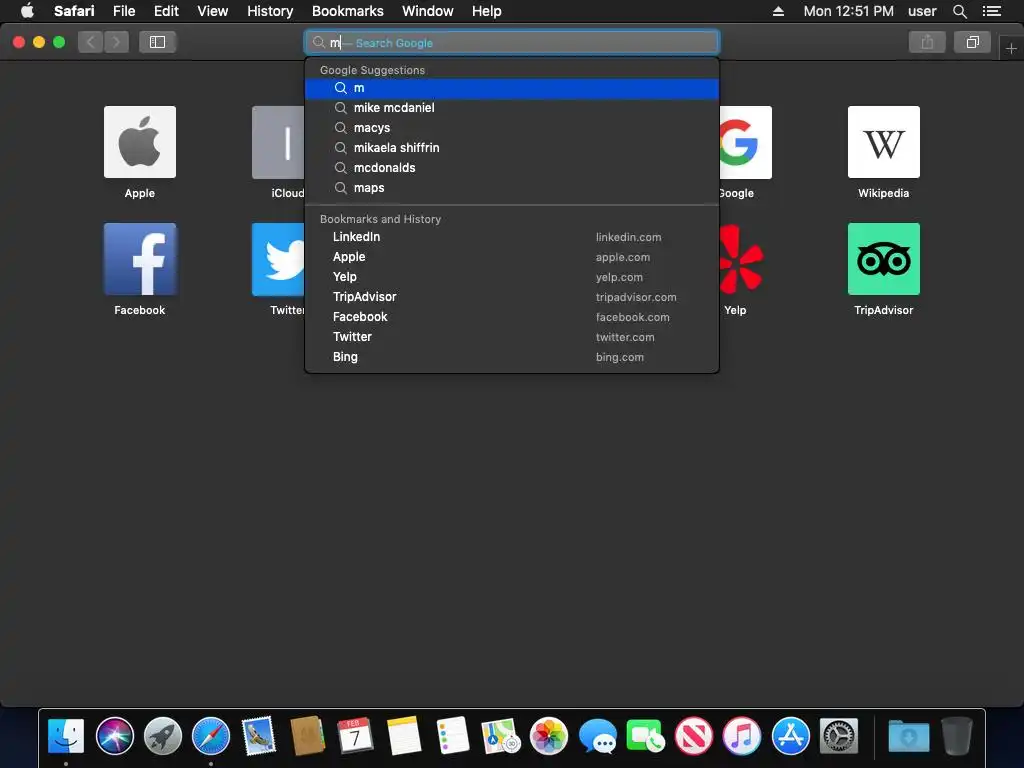This screenshot has width=1024, height=768.
Task: Open Music iTunes icon in Dock
Action: [x=742, y=736]
